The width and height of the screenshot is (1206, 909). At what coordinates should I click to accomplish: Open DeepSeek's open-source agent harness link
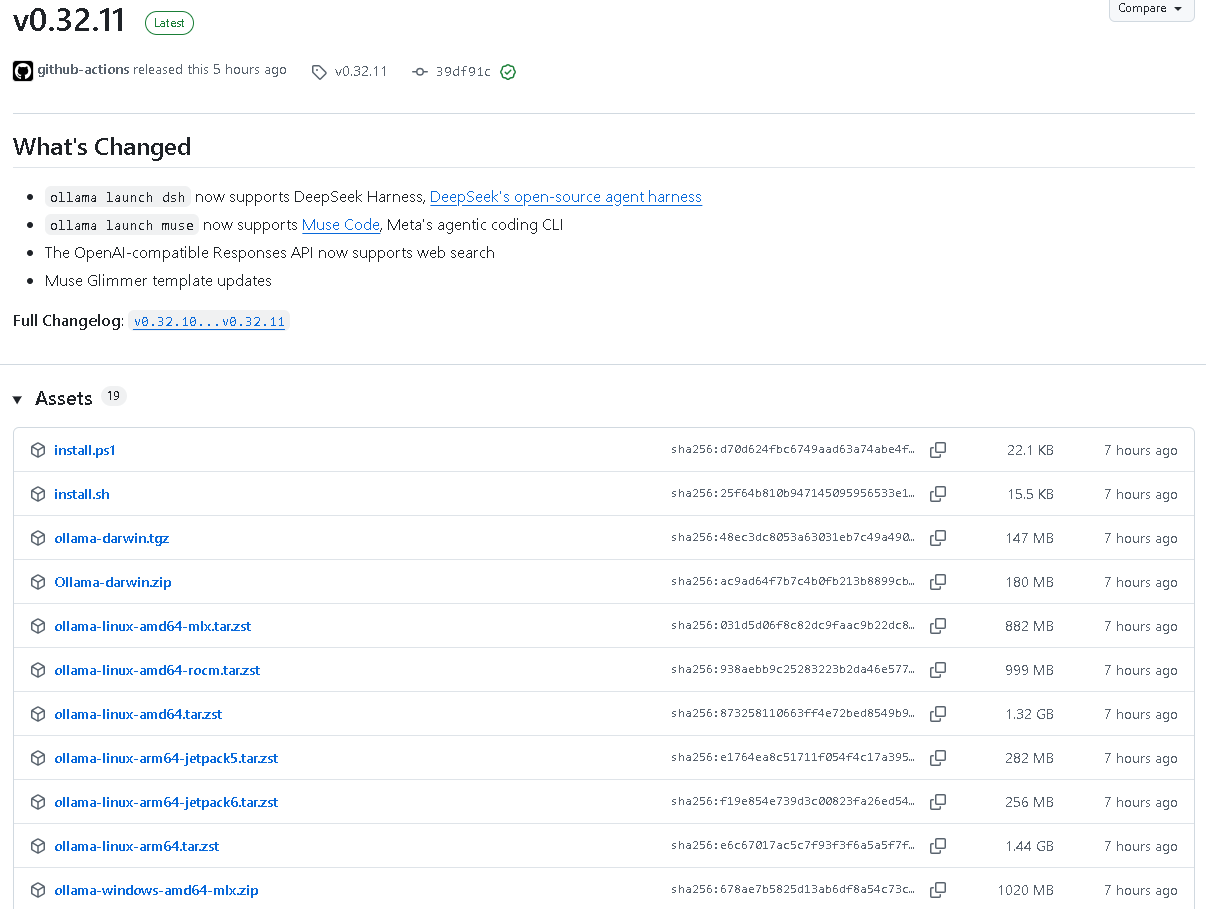(x=566, y=197)
